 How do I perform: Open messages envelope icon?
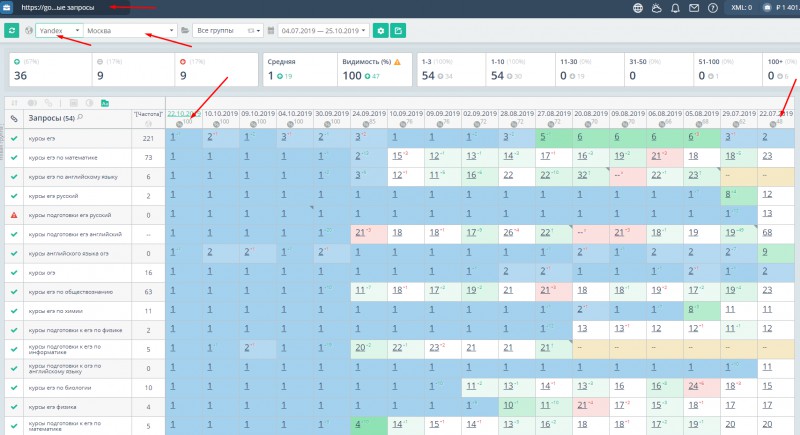click(694, 8)
